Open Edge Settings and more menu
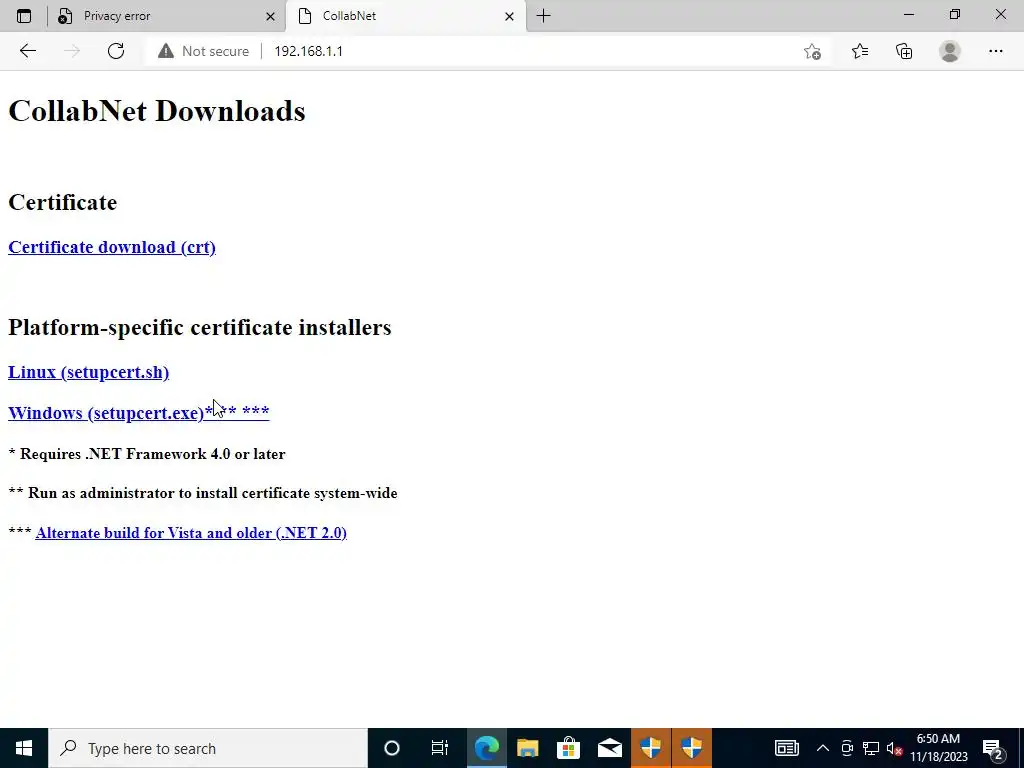This screenshot has height=768, width=1024. (995, 51)
